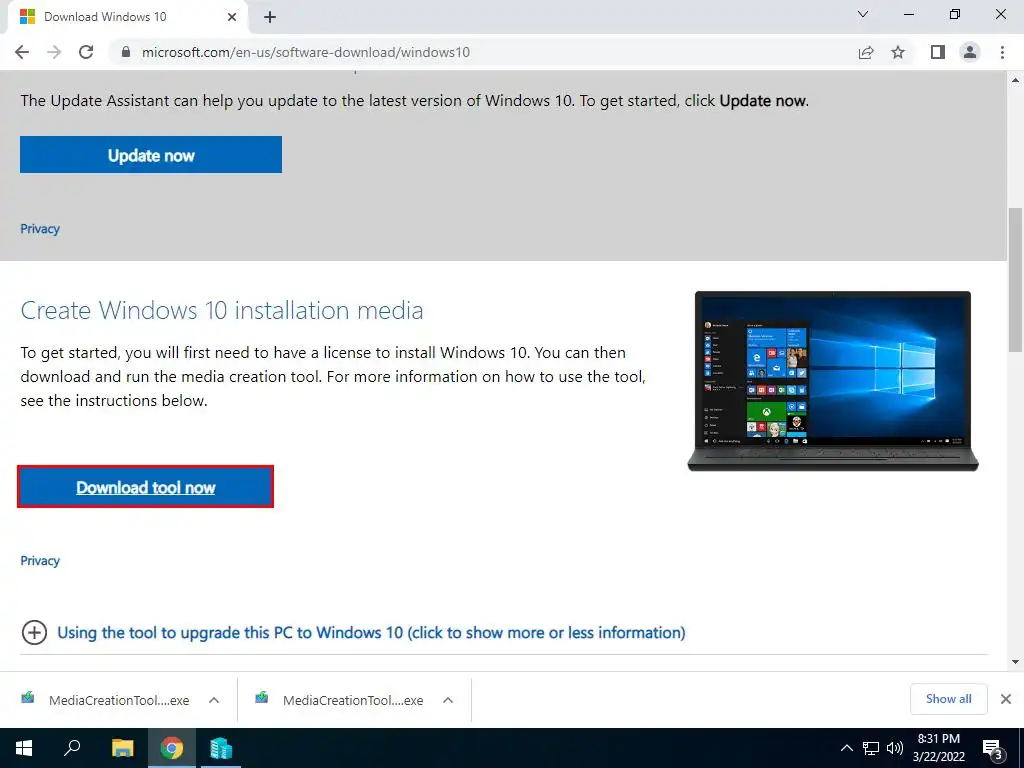1024x768 pixels.
Task: Open volume speaker tray icon
Action: (895, 748)
